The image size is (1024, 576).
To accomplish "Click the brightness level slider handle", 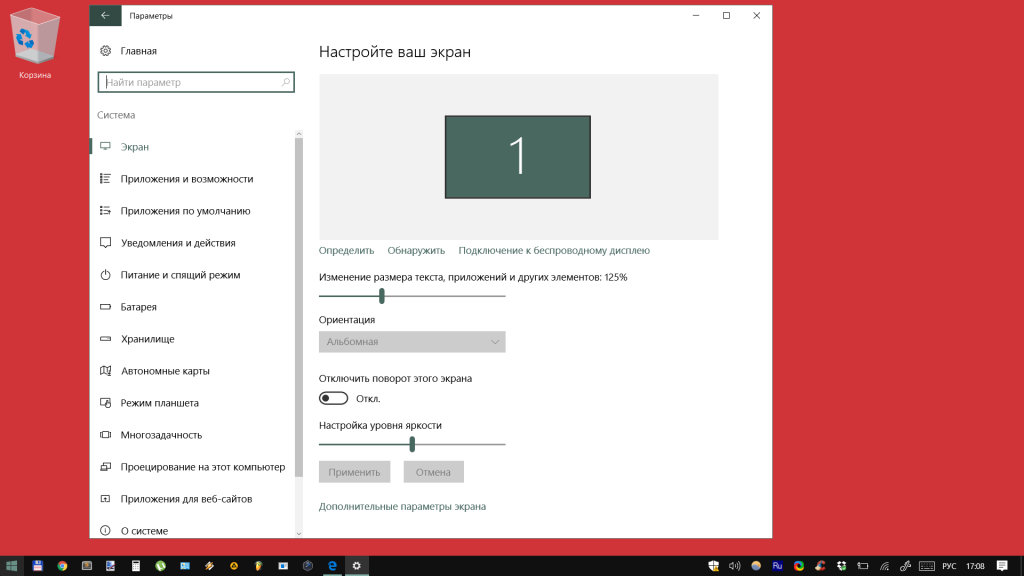I will tap(412, 444).
